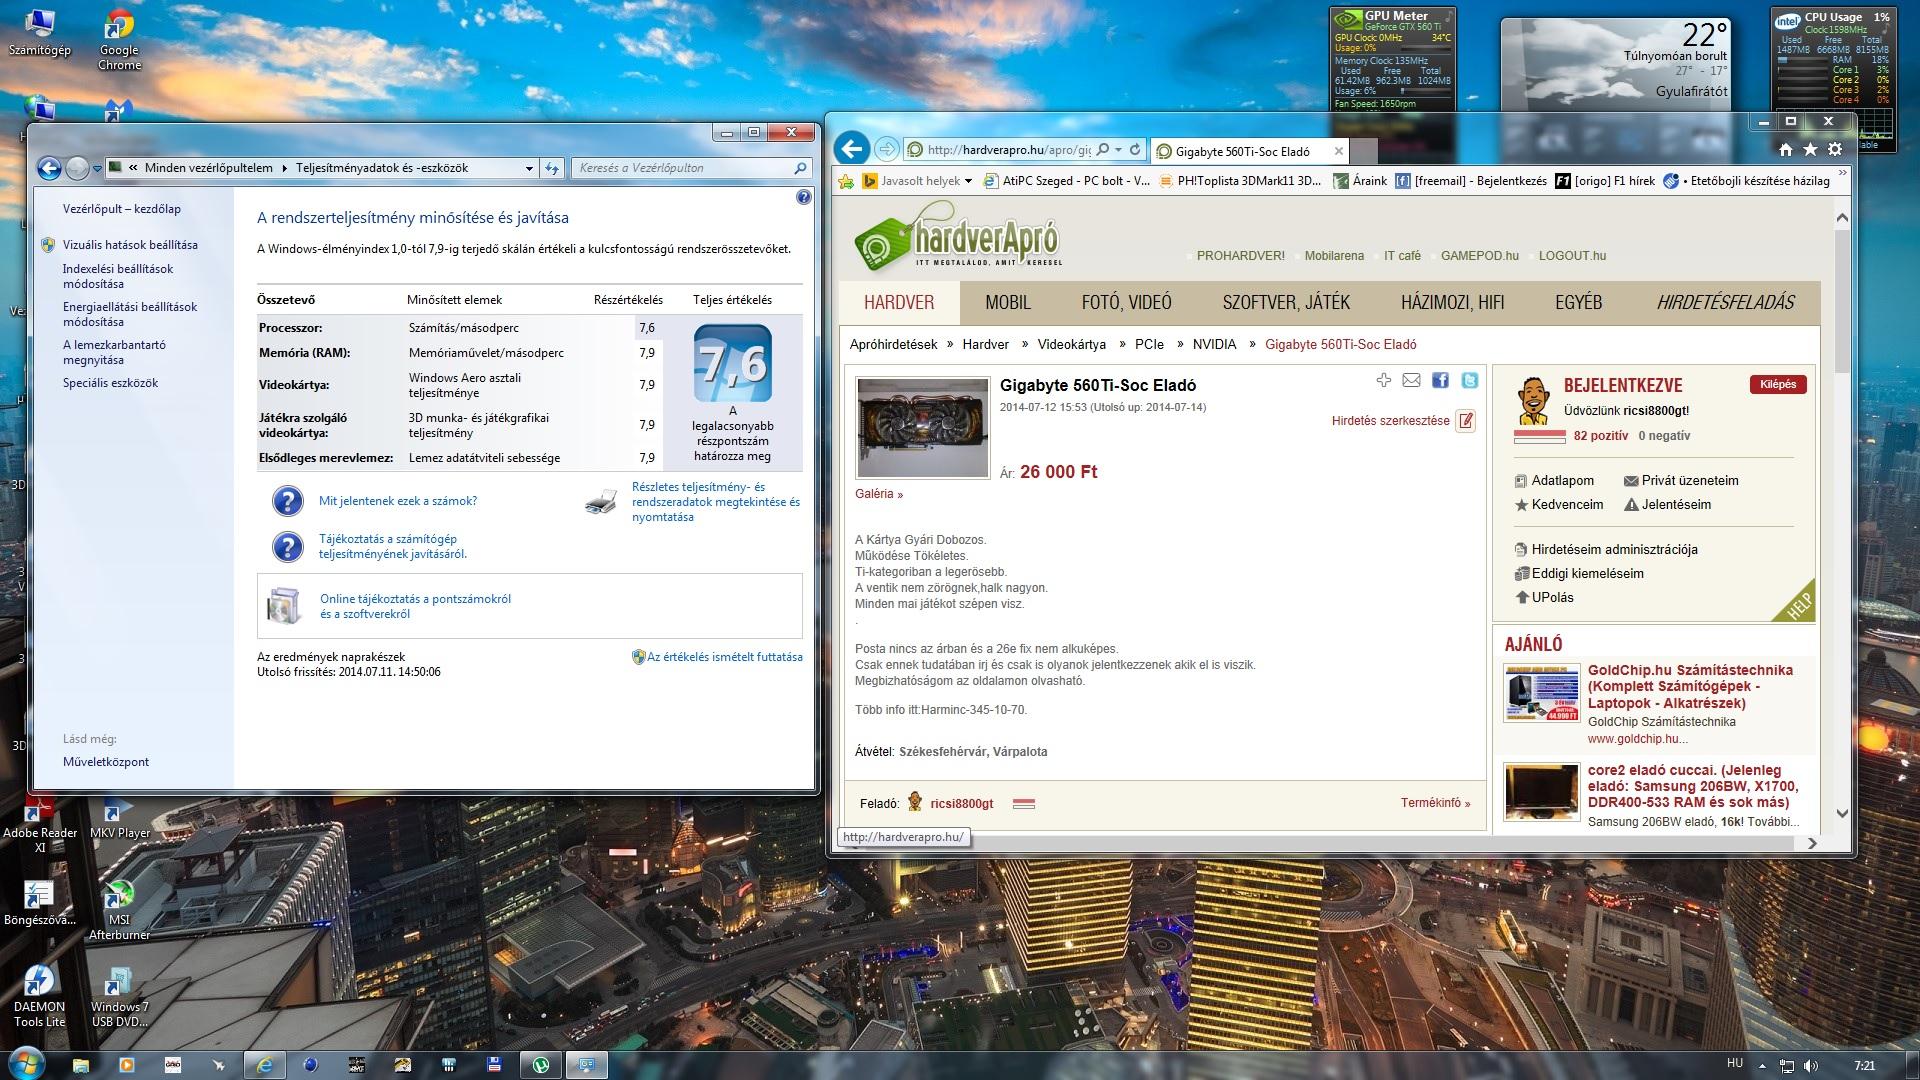Viewport: 1920px width, 1080px height.
Task: Expand favorites bar overflow chevron
Action: tap(1843, 174)
